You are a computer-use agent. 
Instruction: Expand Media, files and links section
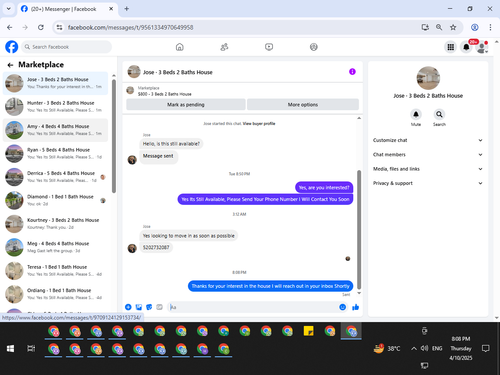coord(428,169)
